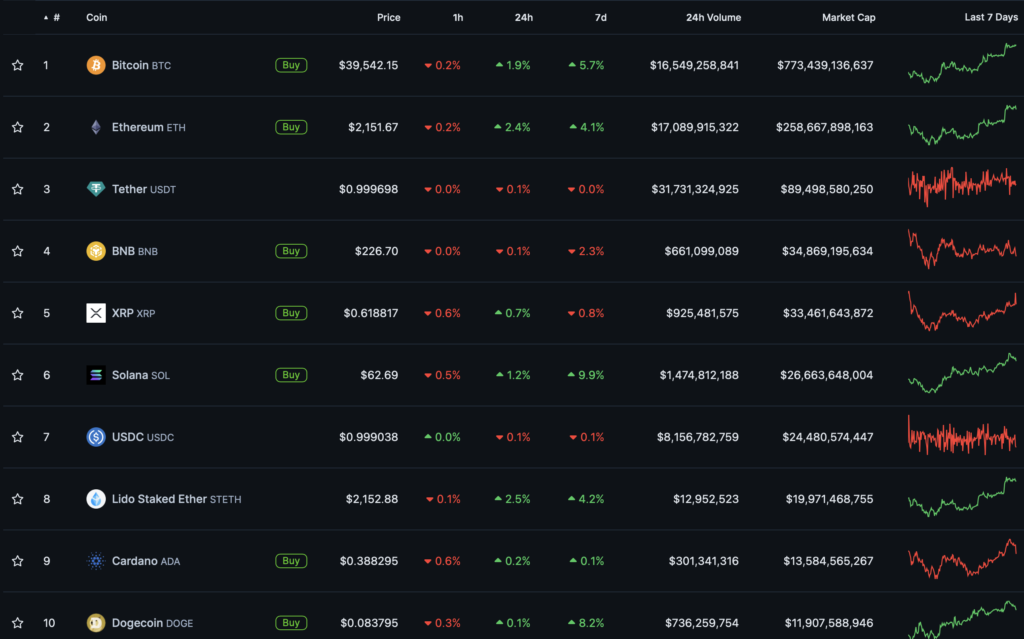Screen dimensions: 1024x639
Task: Sort table by Market Cap header
Action: coord(848,17)
